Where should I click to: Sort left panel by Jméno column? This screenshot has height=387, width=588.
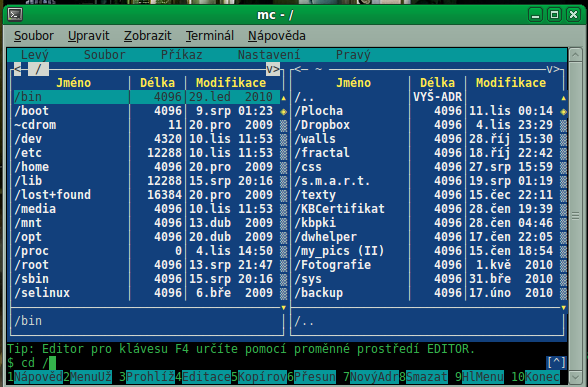coord(74,82)
